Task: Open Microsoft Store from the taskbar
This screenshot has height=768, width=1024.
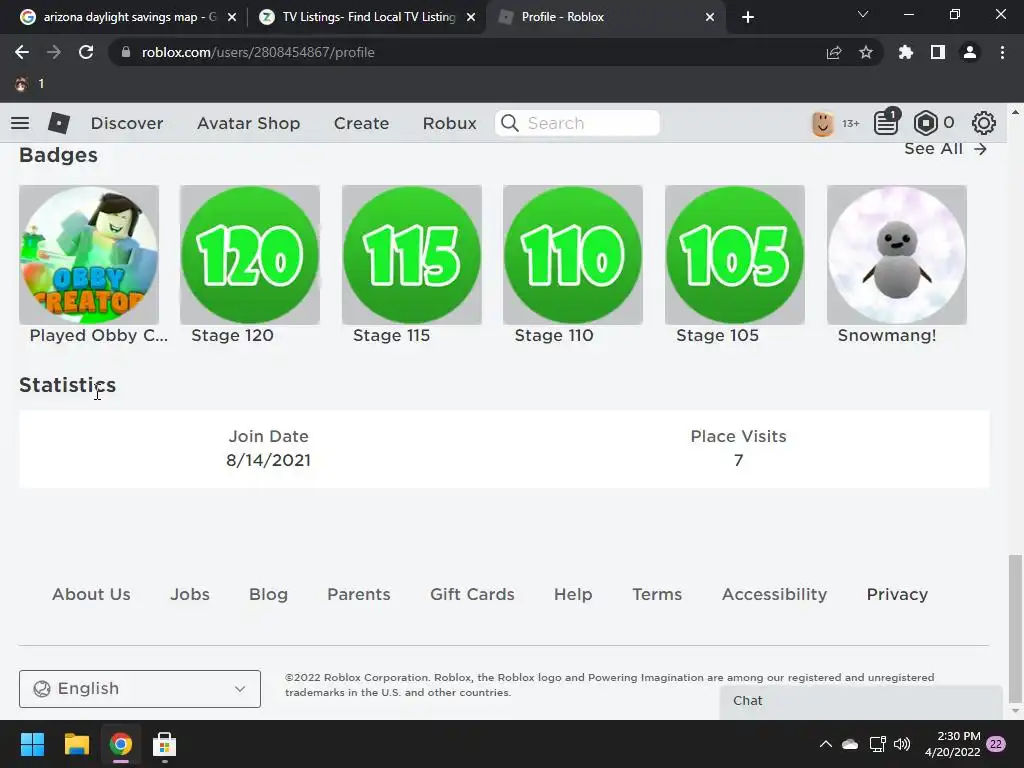Action: pyautogui.click(x=164, y=744)
